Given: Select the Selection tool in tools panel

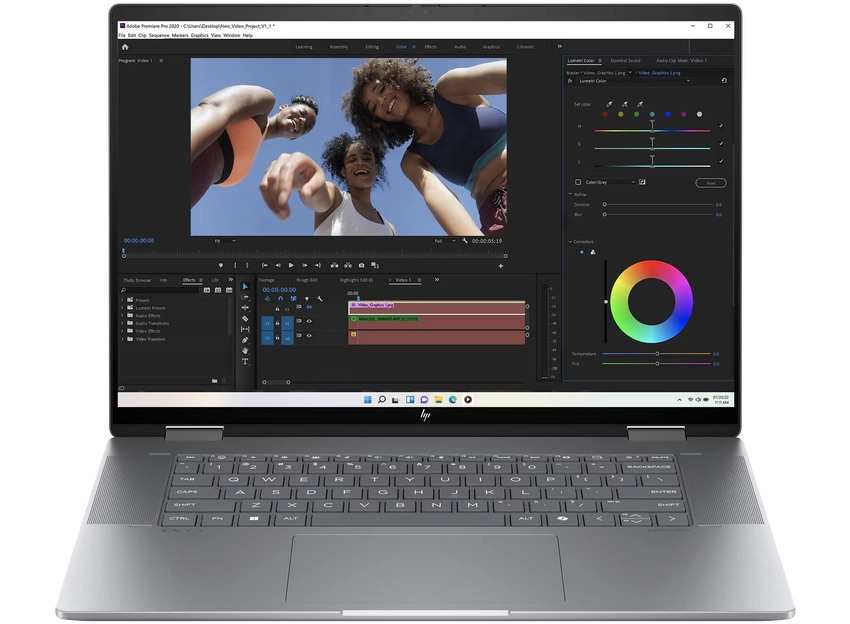Looking at the screenshot, I should click(246, 285).
